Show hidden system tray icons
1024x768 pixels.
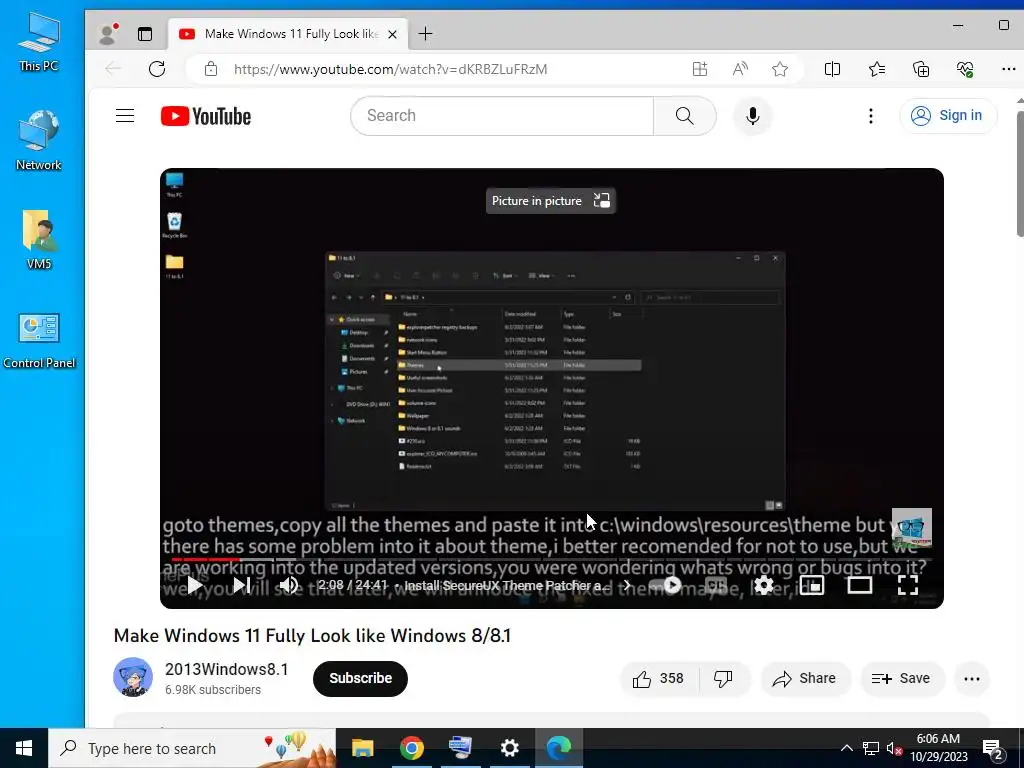[846, 748]
